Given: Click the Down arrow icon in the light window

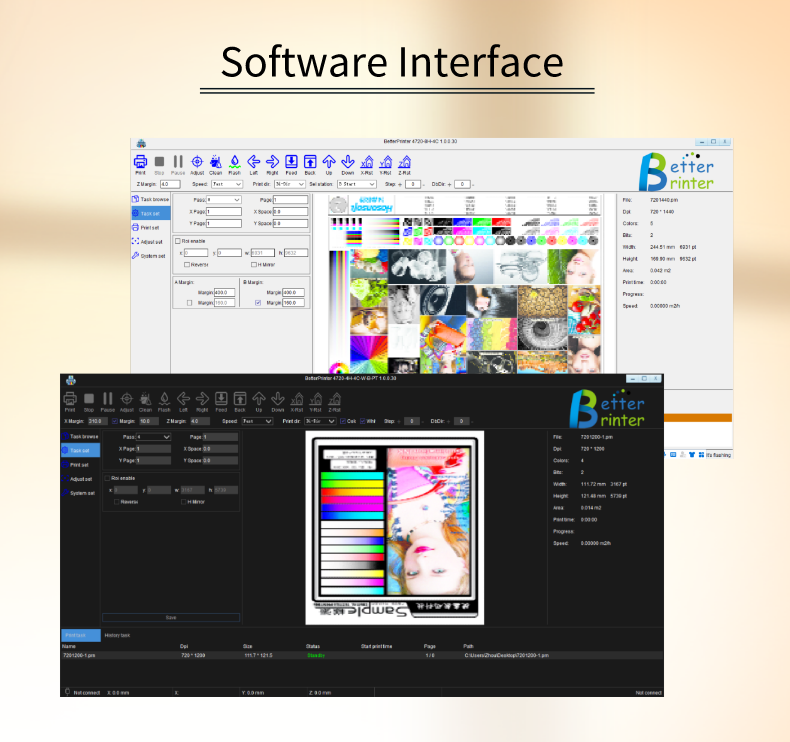Looking at the screenshot, I should coord(348,162).
